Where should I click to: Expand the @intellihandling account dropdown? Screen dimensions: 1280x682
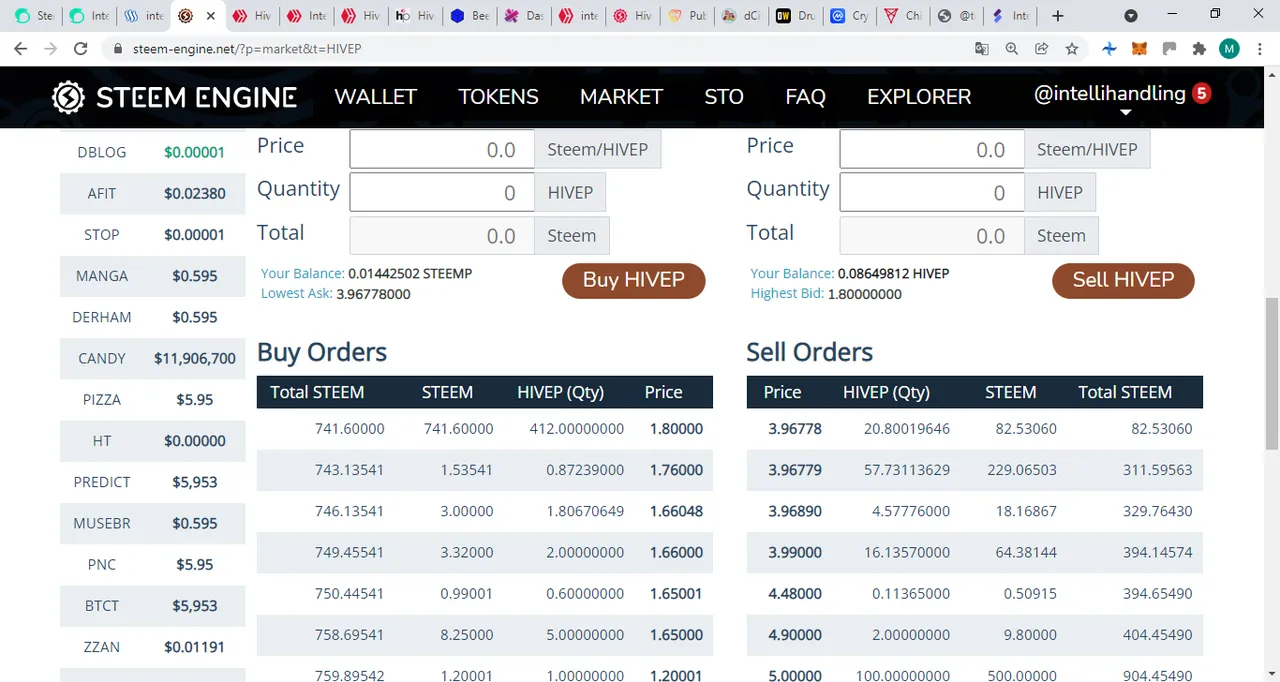1125,112
